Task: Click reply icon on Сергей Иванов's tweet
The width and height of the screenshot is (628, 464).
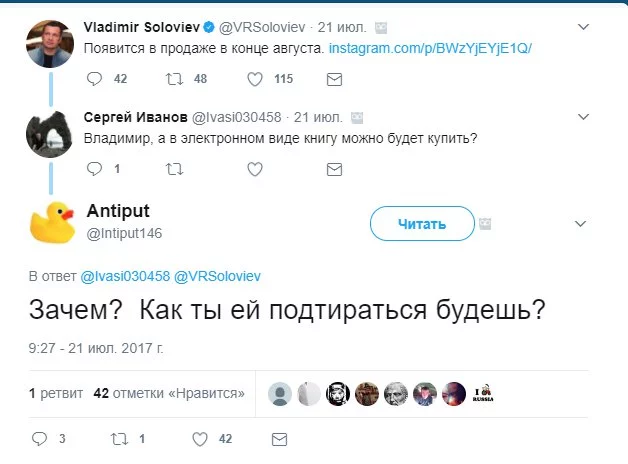Action: tap(95, 169)
